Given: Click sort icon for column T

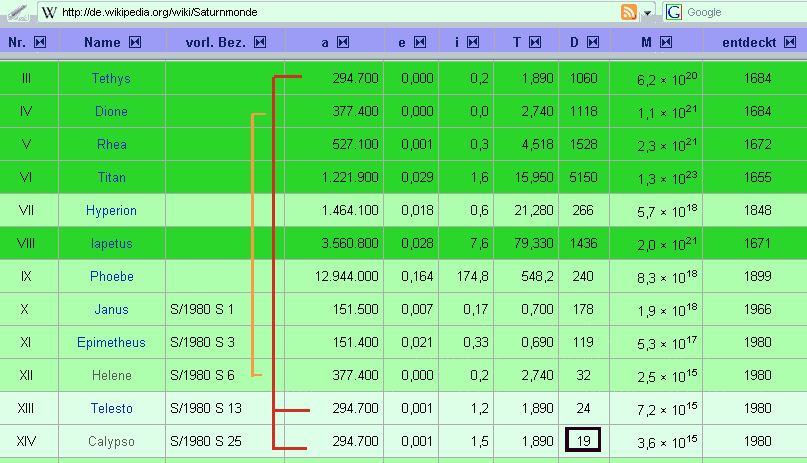Looking at the screenshot, I should click(x=535, y=42).
